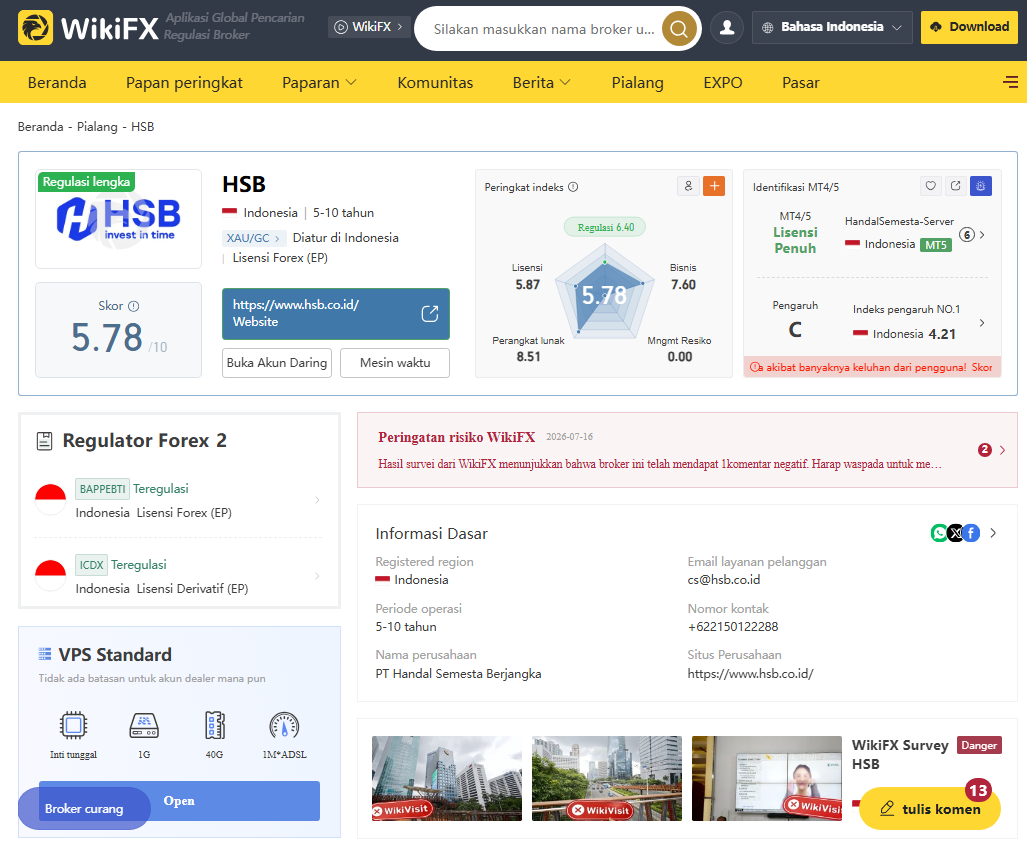Click the XAU/GC tag link
Screen dimensions: 1027x852
coord(252,238)
